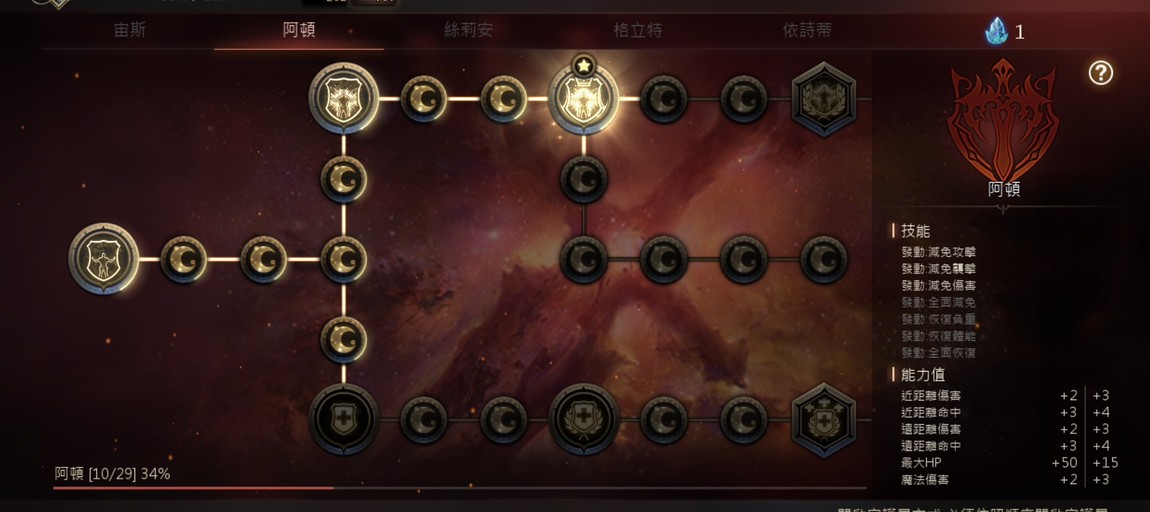The width and height of the screenshot is (1150, 512).
Task: Click the large red 阿頓 emblem
Action: click(x=1003, y=119)
